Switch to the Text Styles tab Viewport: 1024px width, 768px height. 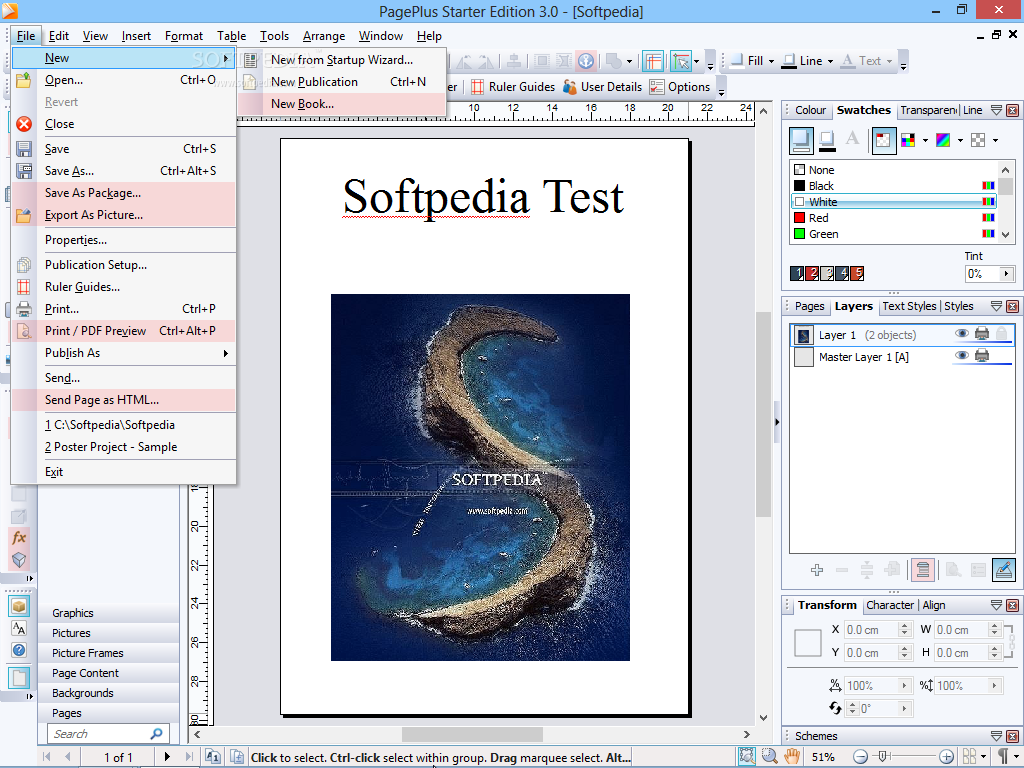coord(909,306)
